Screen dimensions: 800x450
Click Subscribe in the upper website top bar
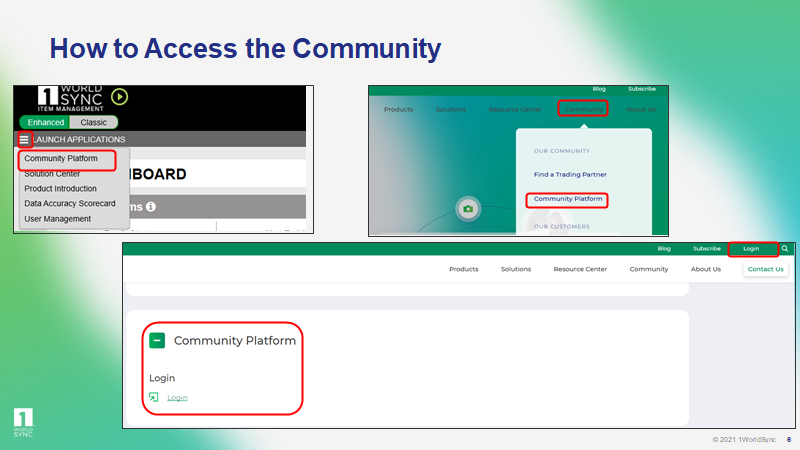[642, 89]
